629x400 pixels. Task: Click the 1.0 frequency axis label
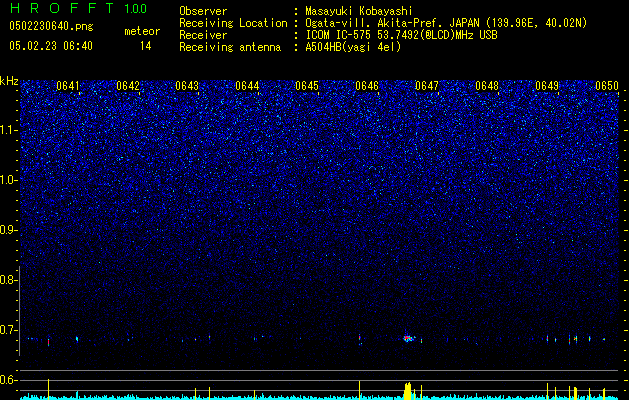[x=7, y=180]
